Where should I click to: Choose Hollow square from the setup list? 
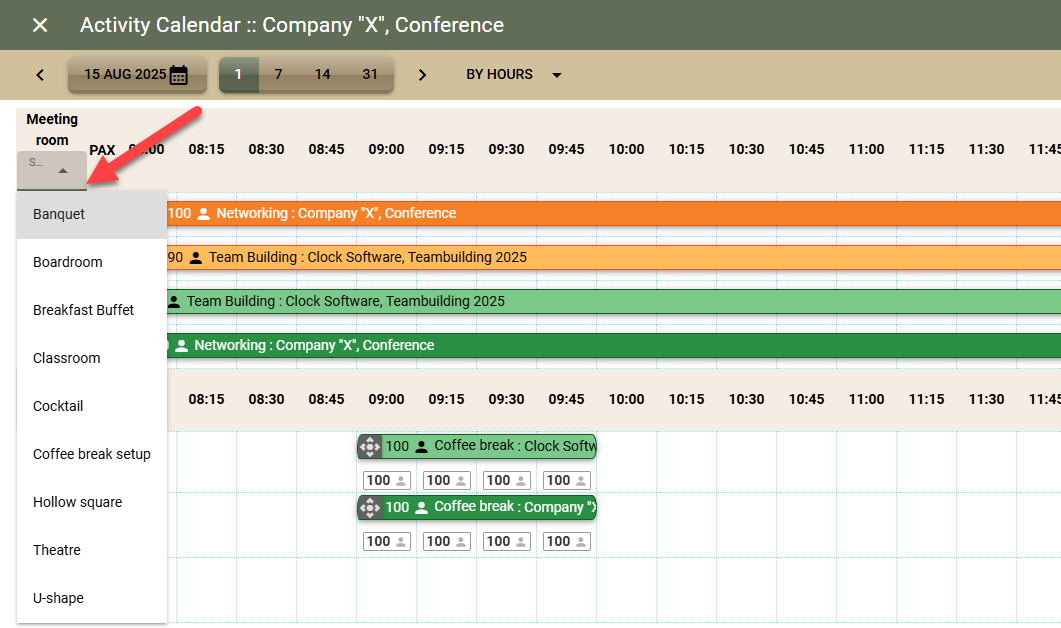(92, 502)
